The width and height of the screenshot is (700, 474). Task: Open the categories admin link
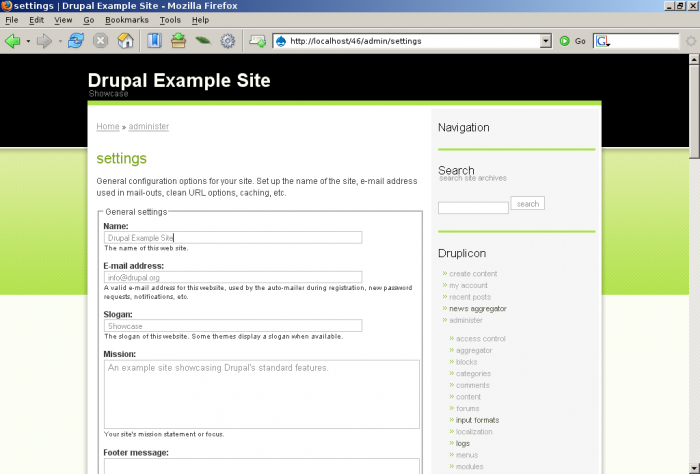coord(473,374)
